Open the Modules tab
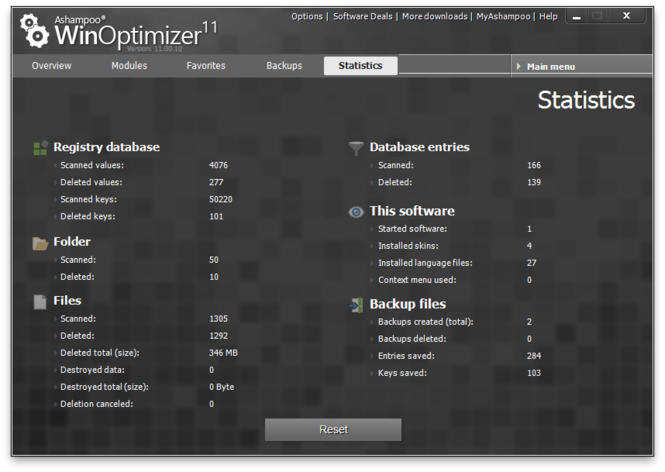665x472 pixels. (129, 66)
